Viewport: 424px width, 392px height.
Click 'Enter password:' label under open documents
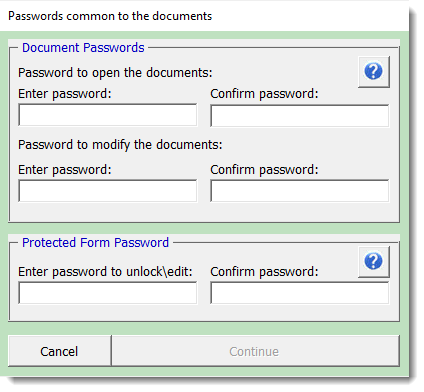[65, 94]
